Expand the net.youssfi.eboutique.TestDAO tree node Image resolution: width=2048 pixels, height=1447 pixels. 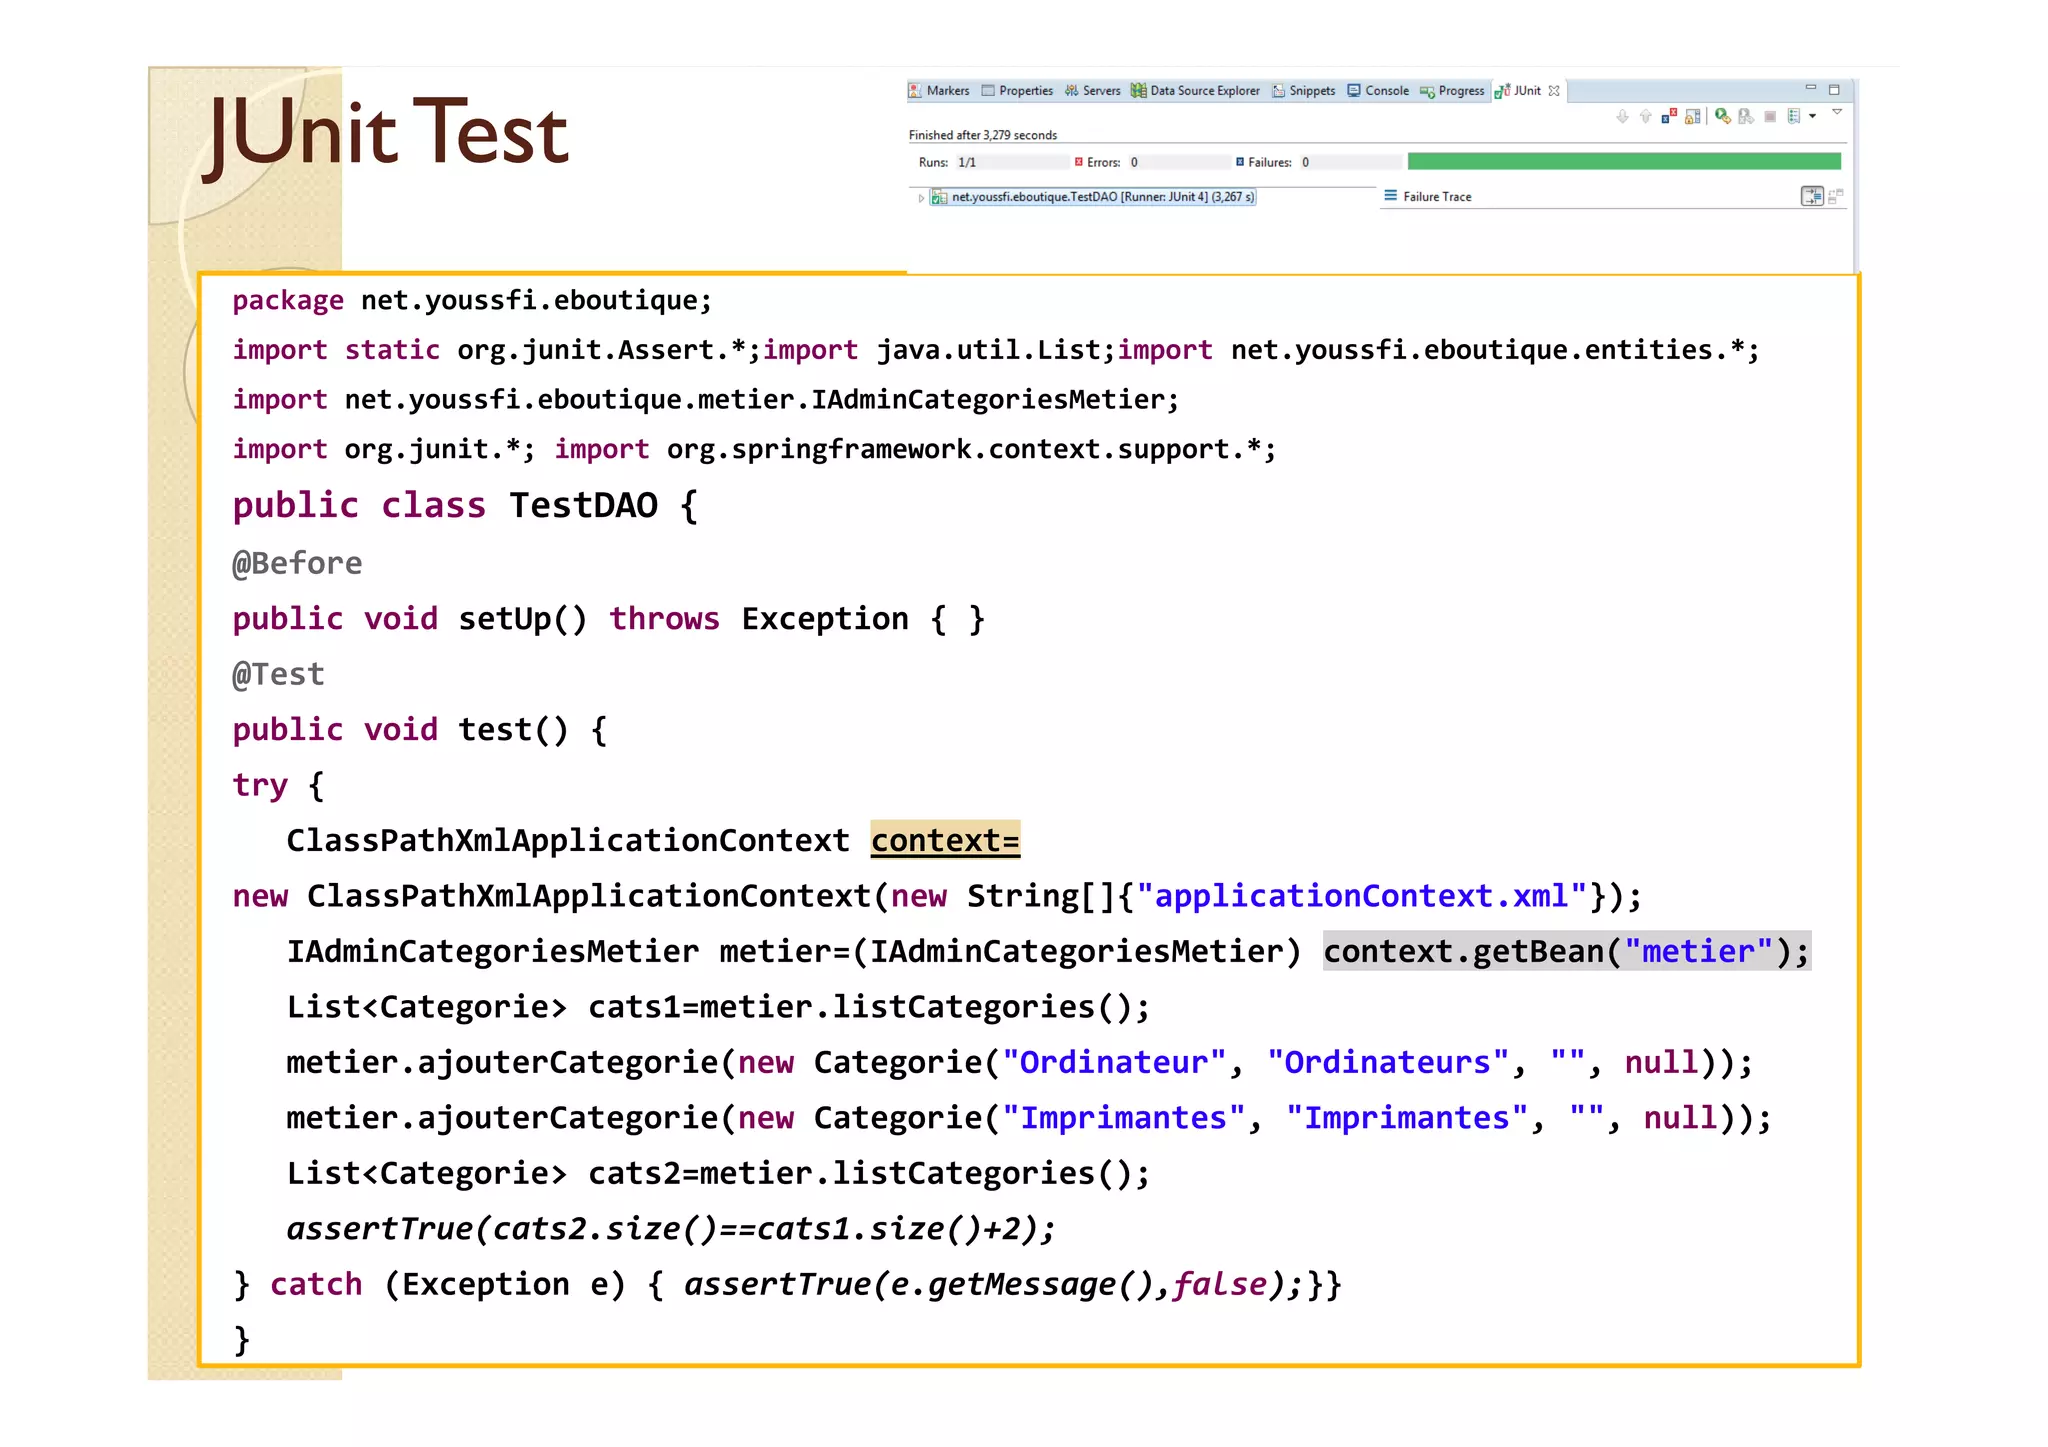[921, 198]
